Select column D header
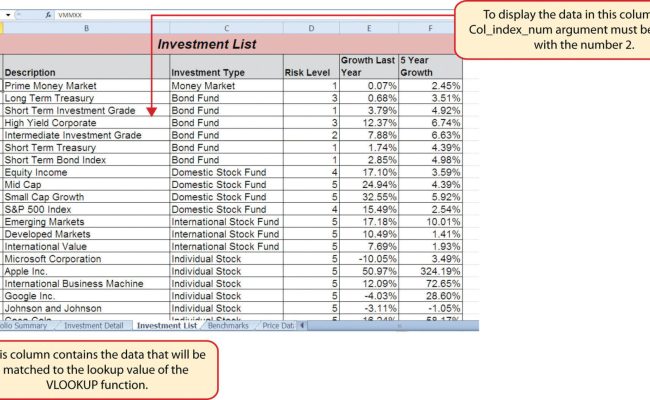This screenshot has height=400, width=650. [x=311, y=28]
